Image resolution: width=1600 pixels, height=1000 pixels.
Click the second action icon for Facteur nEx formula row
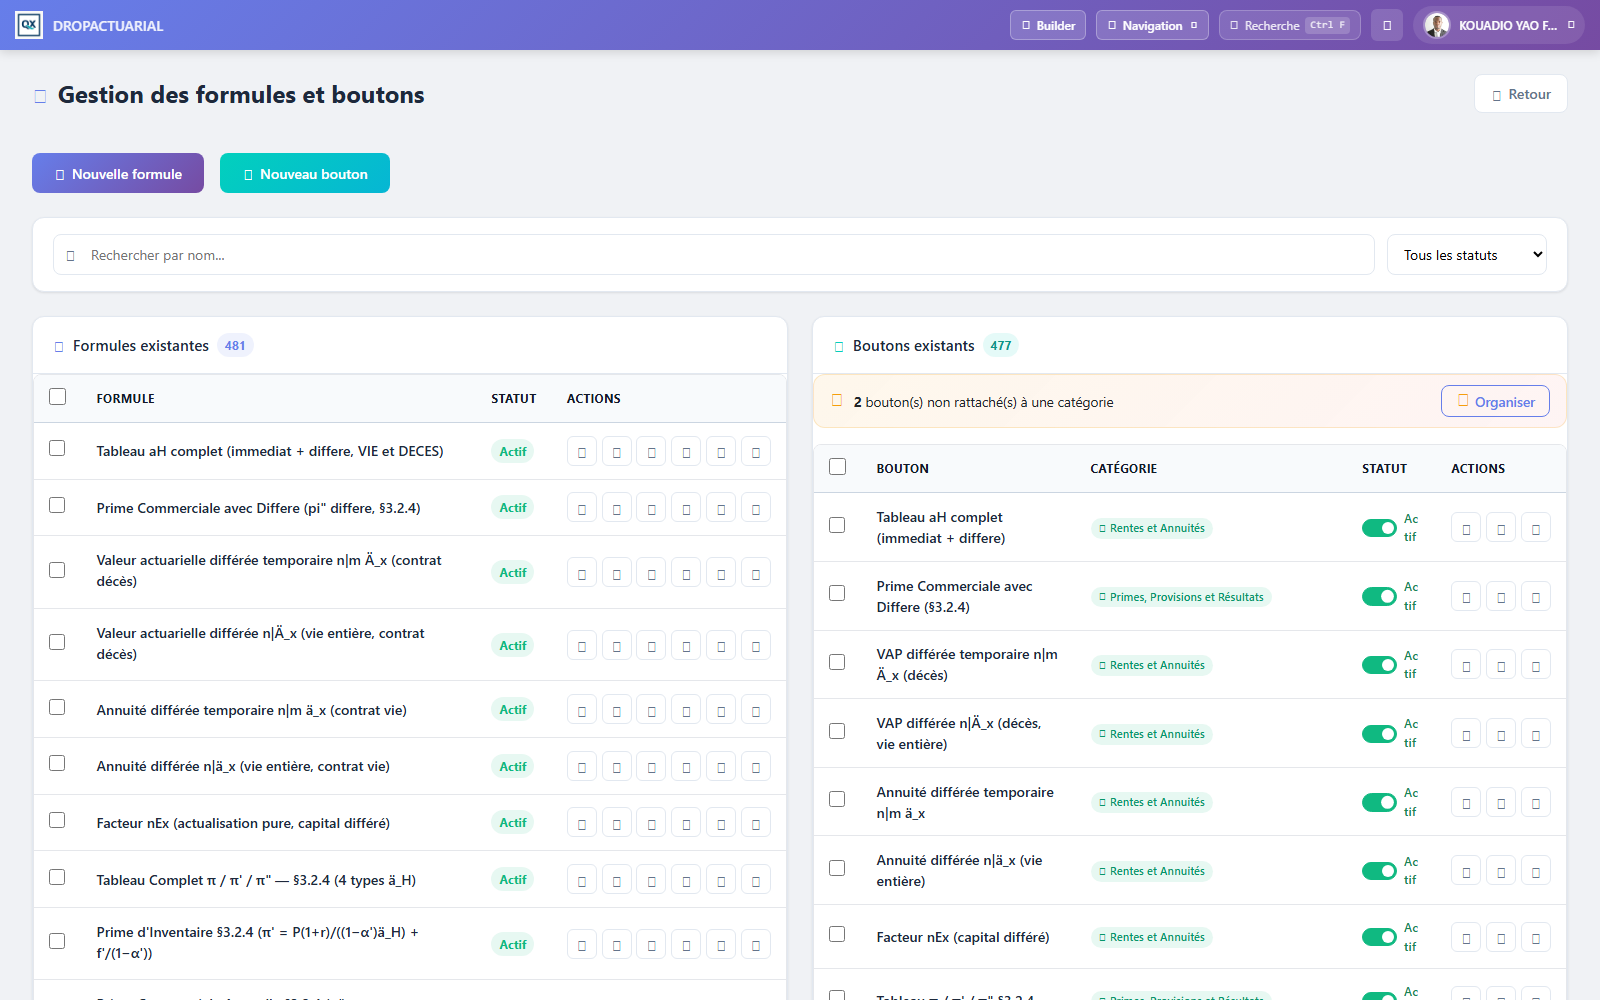pyautogui.click(x=616, y=823)
